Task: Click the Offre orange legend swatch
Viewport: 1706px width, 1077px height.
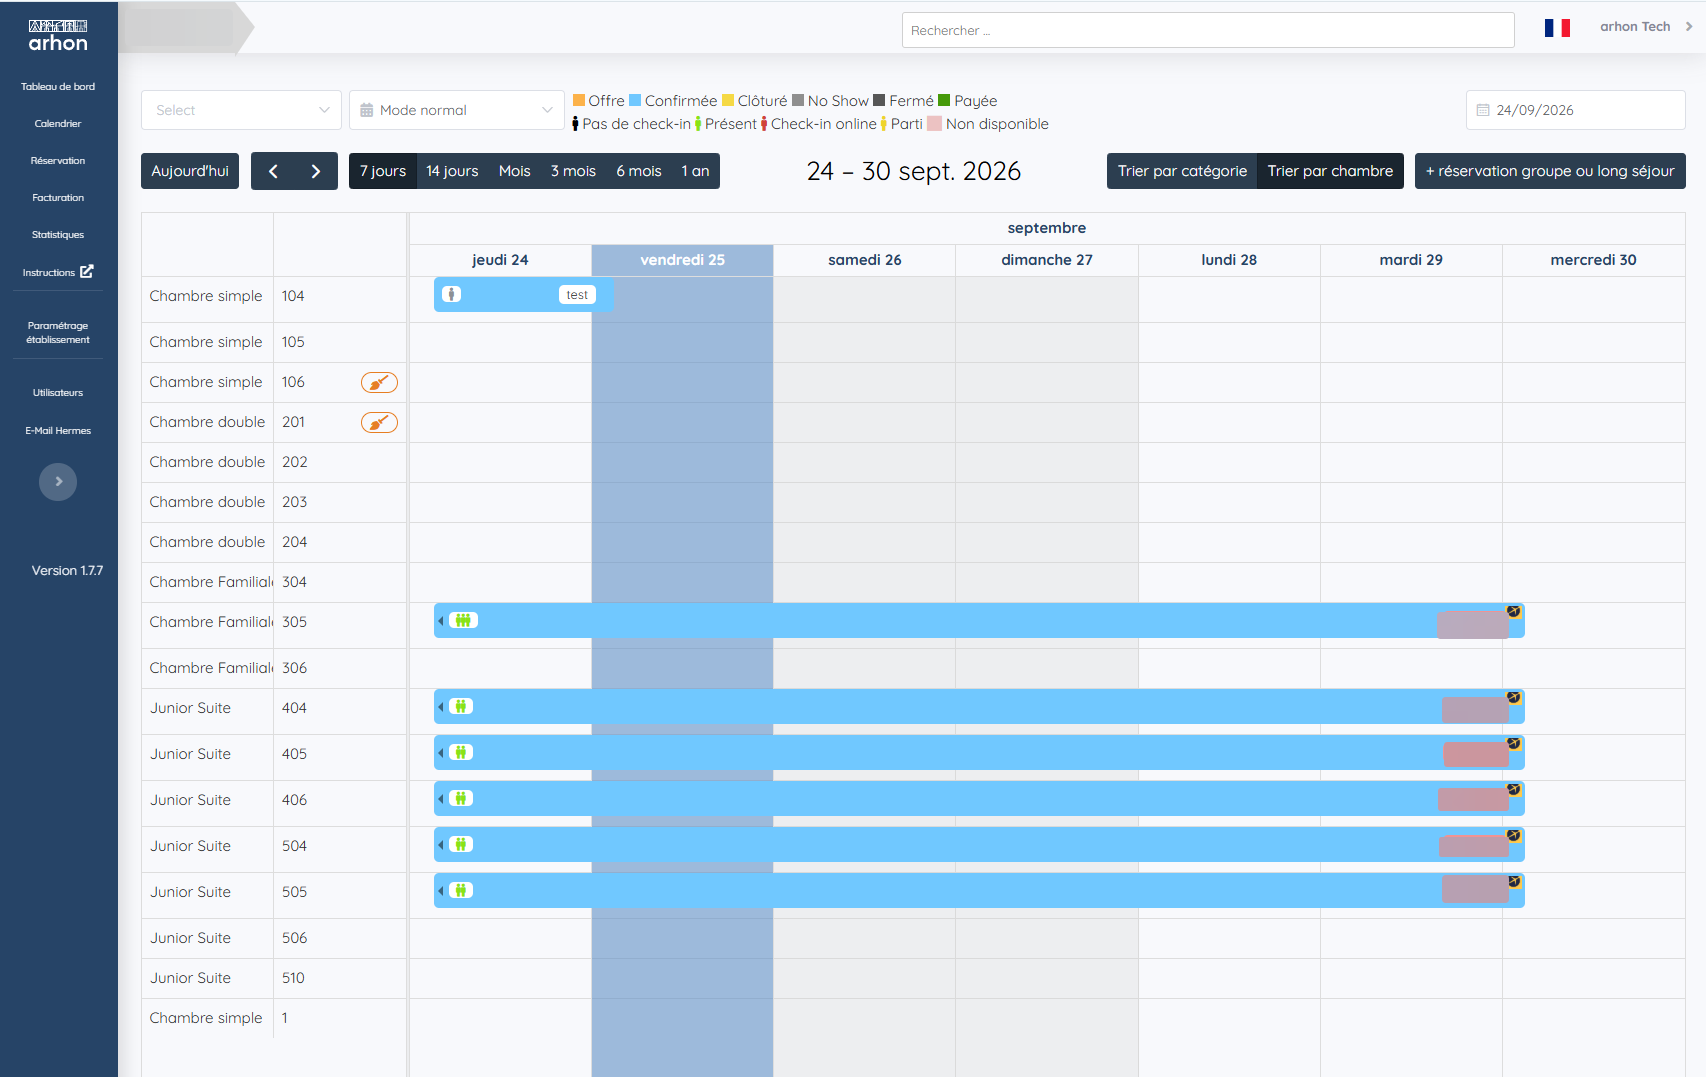Action: pyautogui.click(x=579, y=100)
